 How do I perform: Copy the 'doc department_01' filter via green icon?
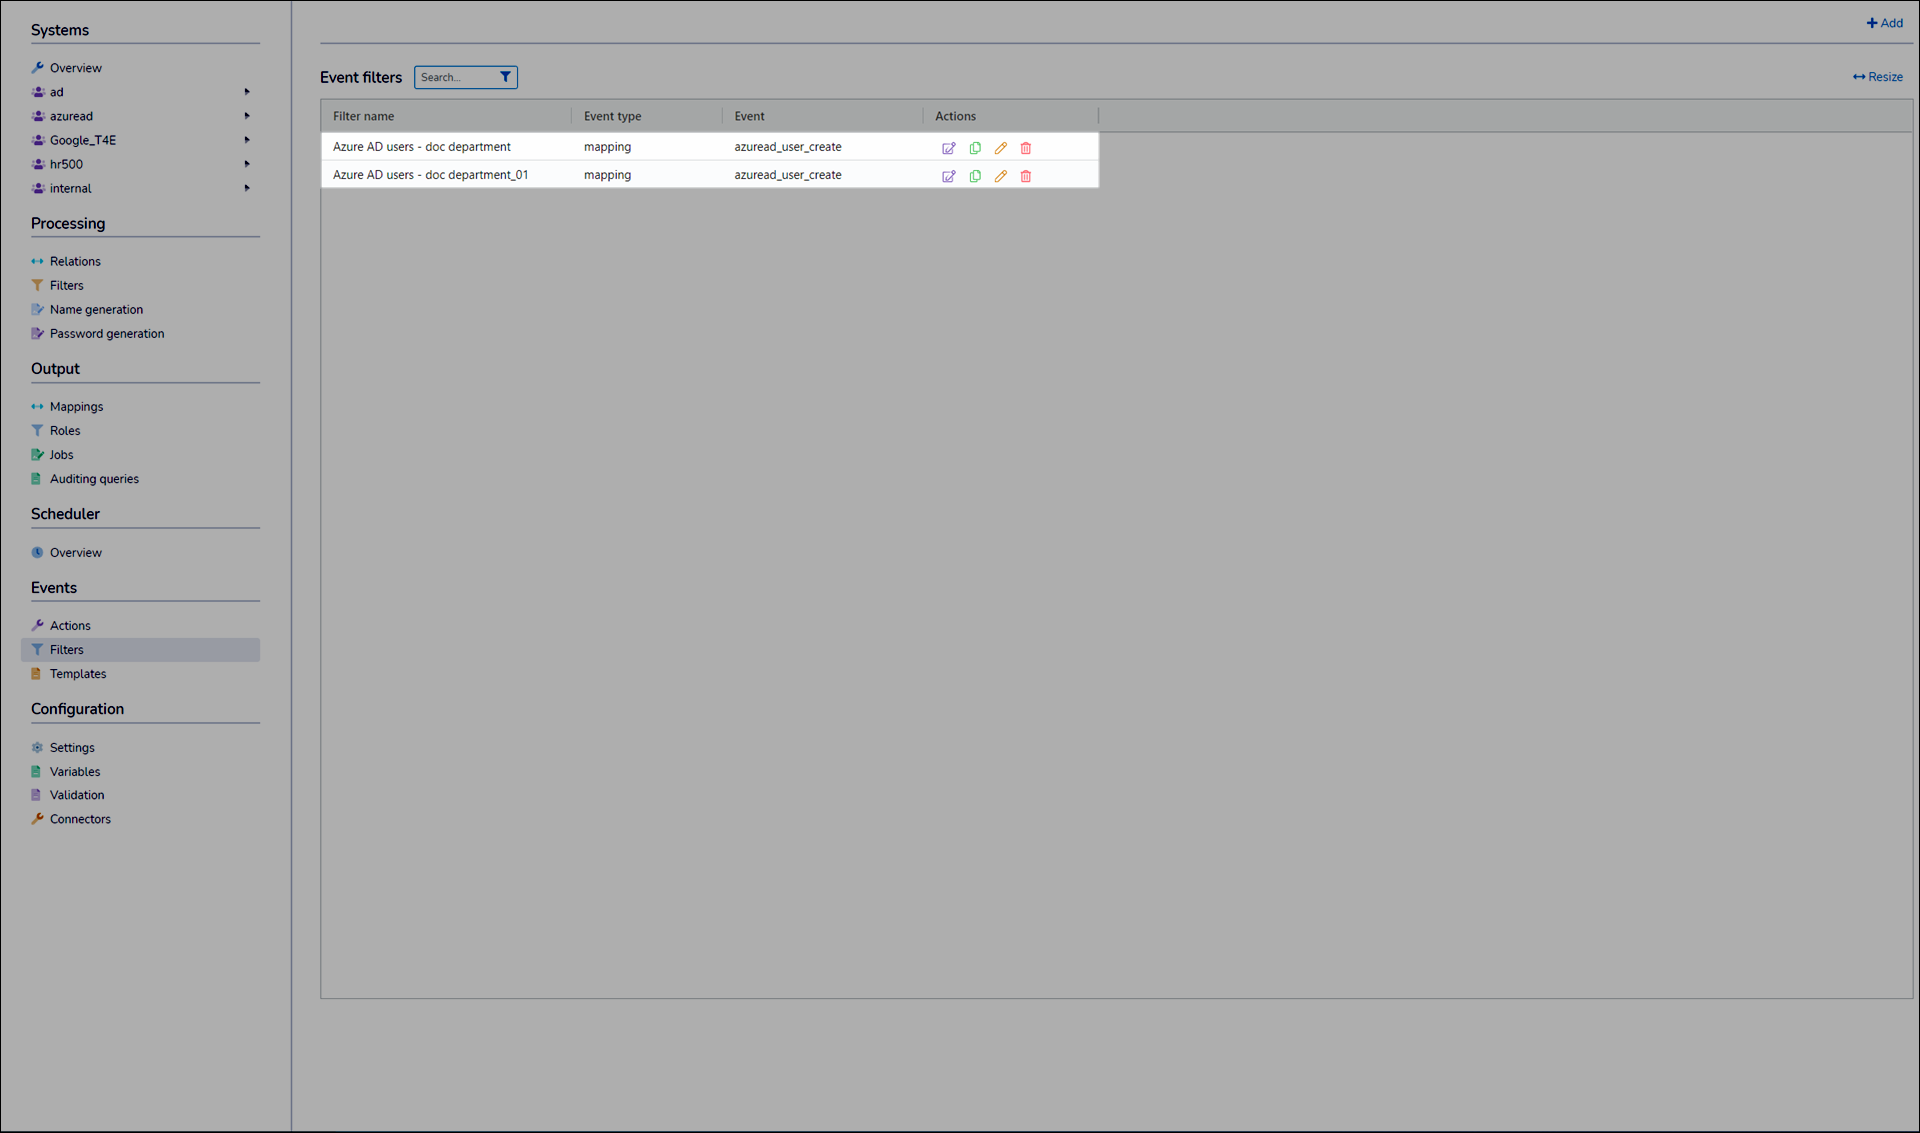[975, 176]
